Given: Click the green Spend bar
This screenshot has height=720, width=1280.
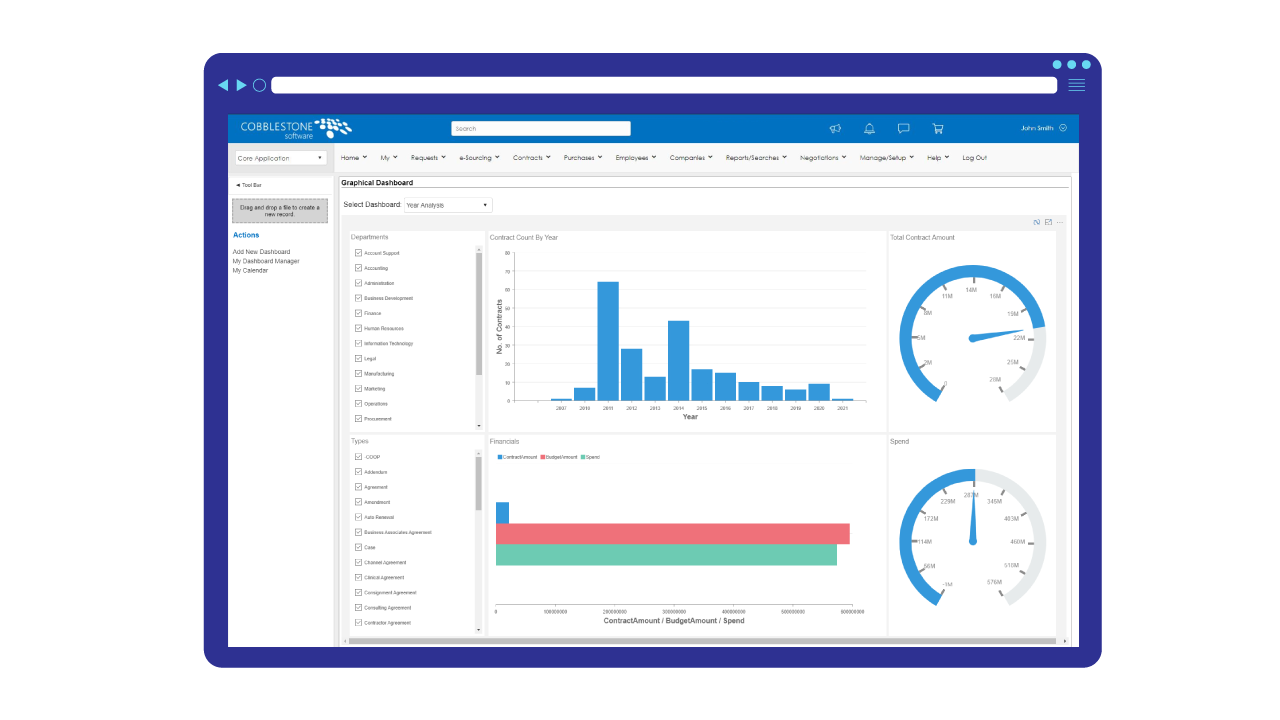Looking at the screenshot, I should [x=666, y=555].
